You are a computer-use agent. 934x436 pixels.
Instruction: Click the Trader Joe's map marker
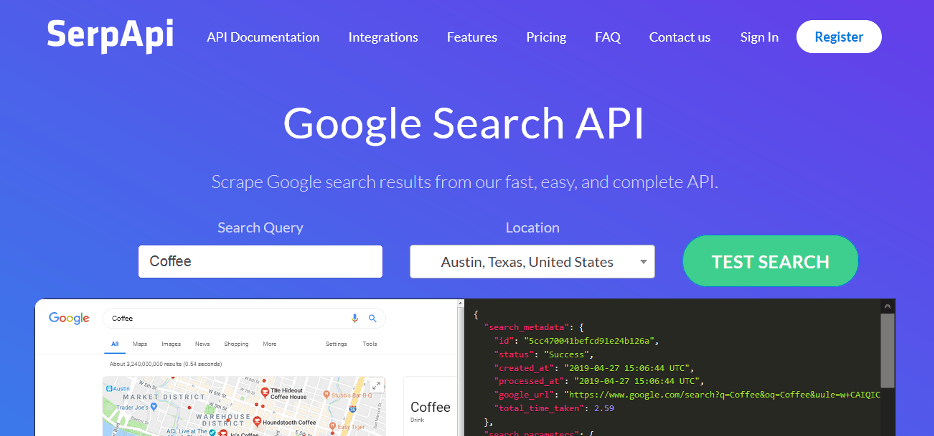click(x=154, y=406)
